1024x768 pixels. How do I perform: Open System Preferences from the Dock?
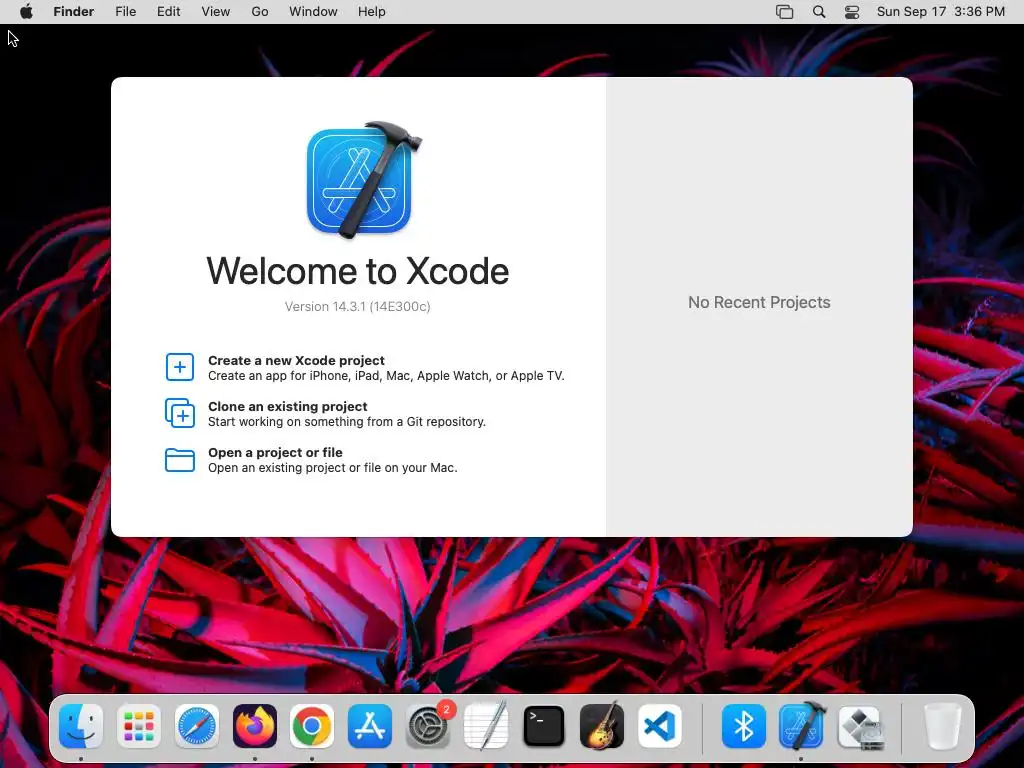(428, 726)
